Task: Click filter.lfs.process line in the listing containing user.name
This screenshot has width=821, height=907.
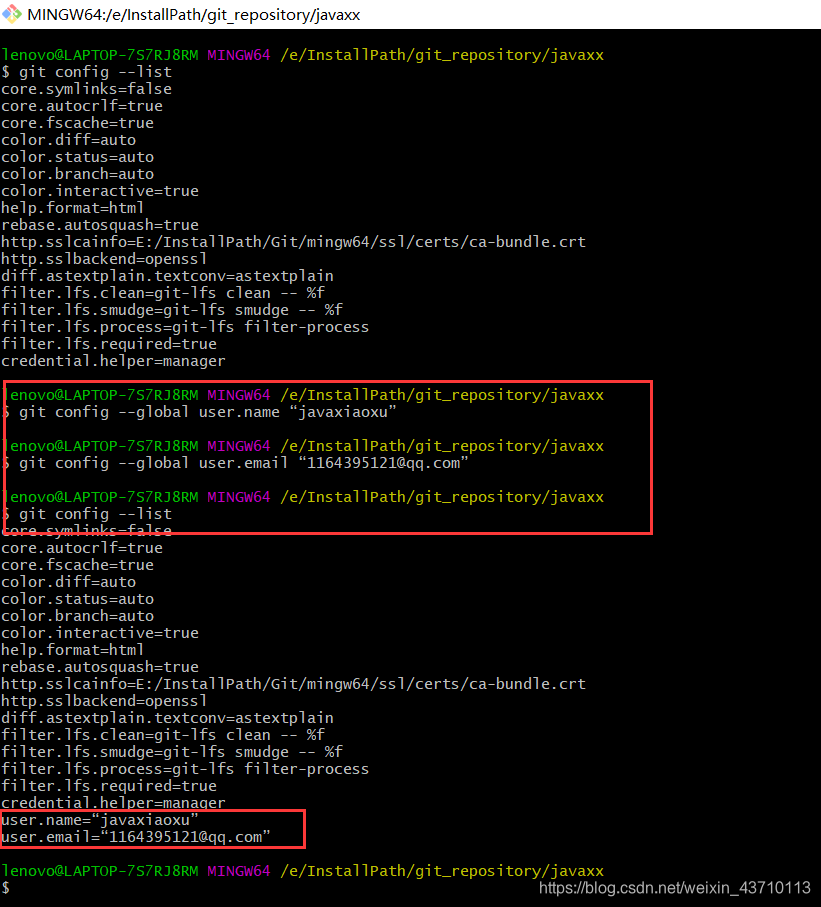Action: [185, 769]
